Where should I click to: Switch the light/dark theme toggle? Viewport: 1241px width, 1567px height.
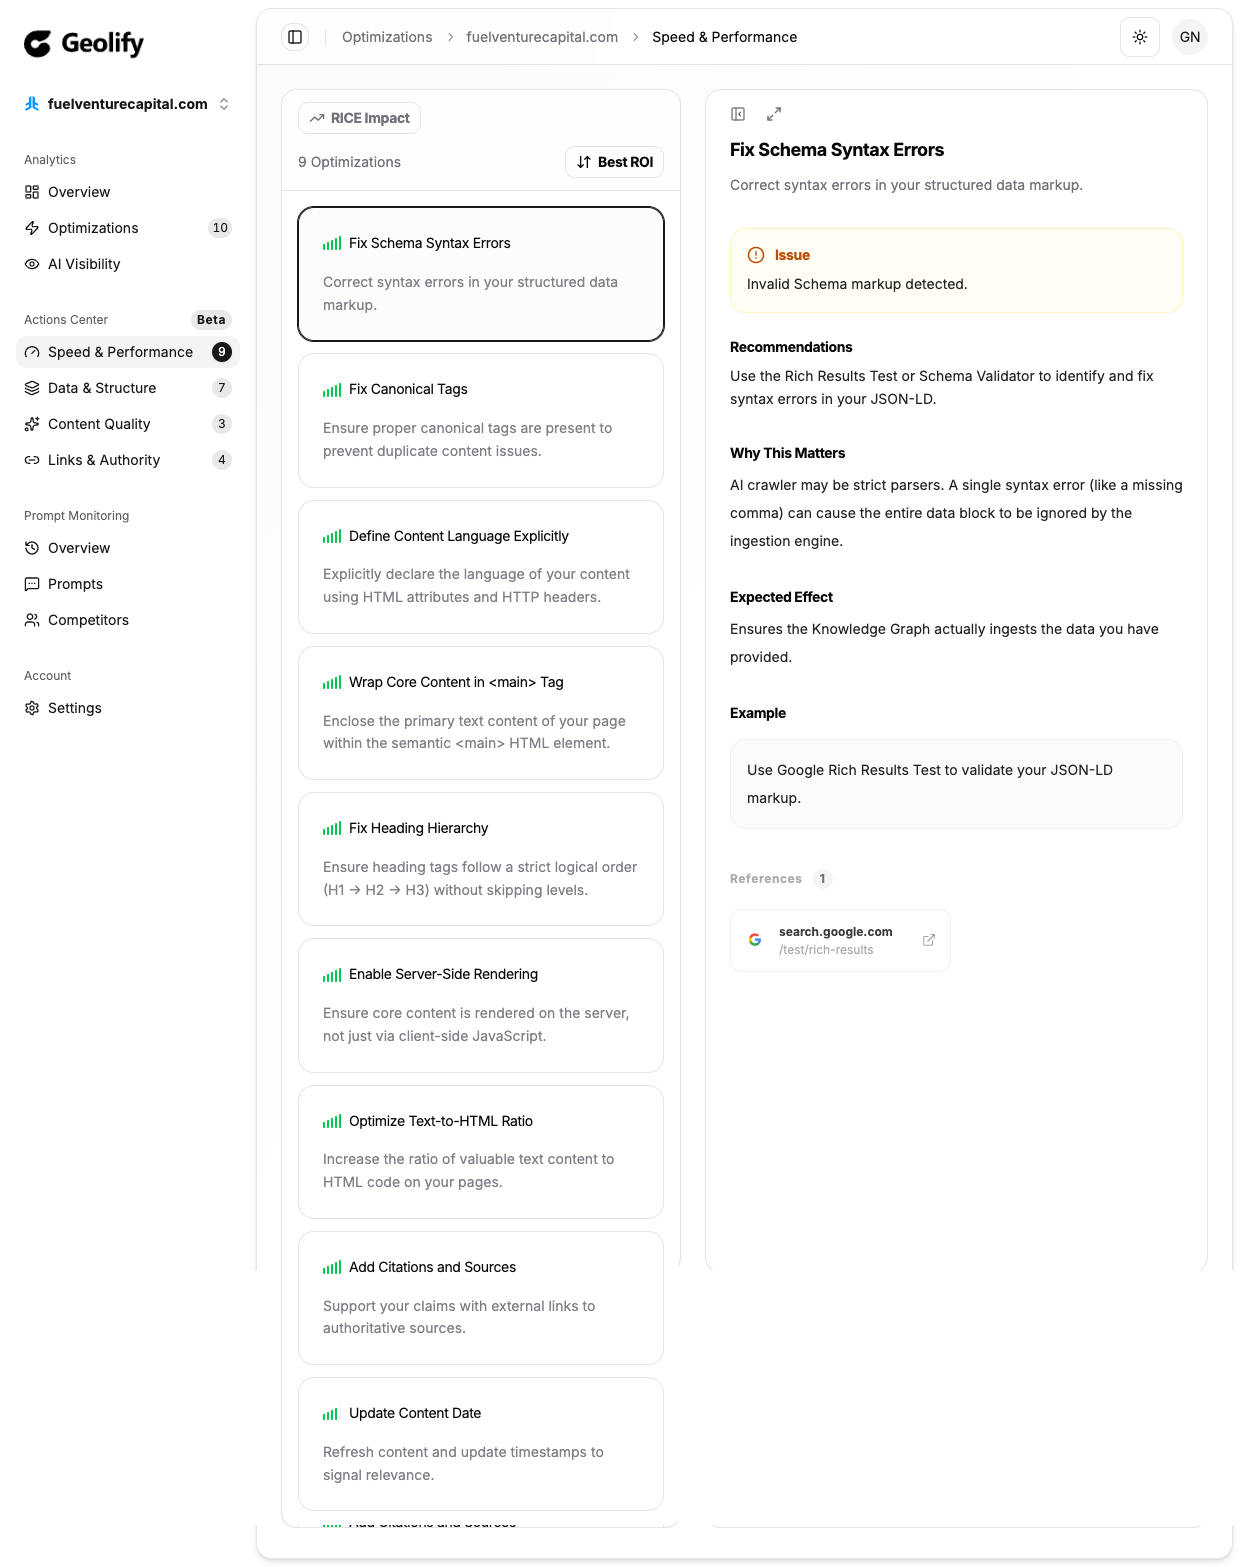(1139, 37)
